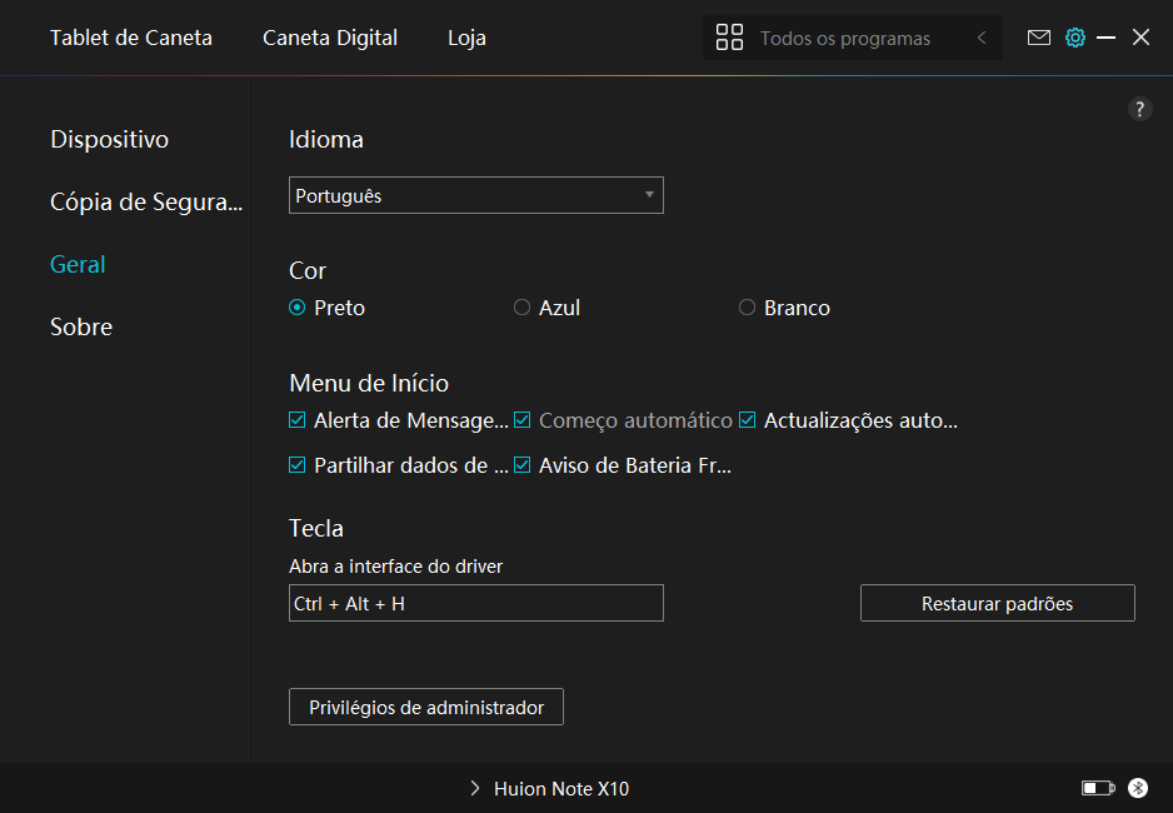1173x813 pixels.
Task: Click the battery level icon
Action: (1097, 788)
